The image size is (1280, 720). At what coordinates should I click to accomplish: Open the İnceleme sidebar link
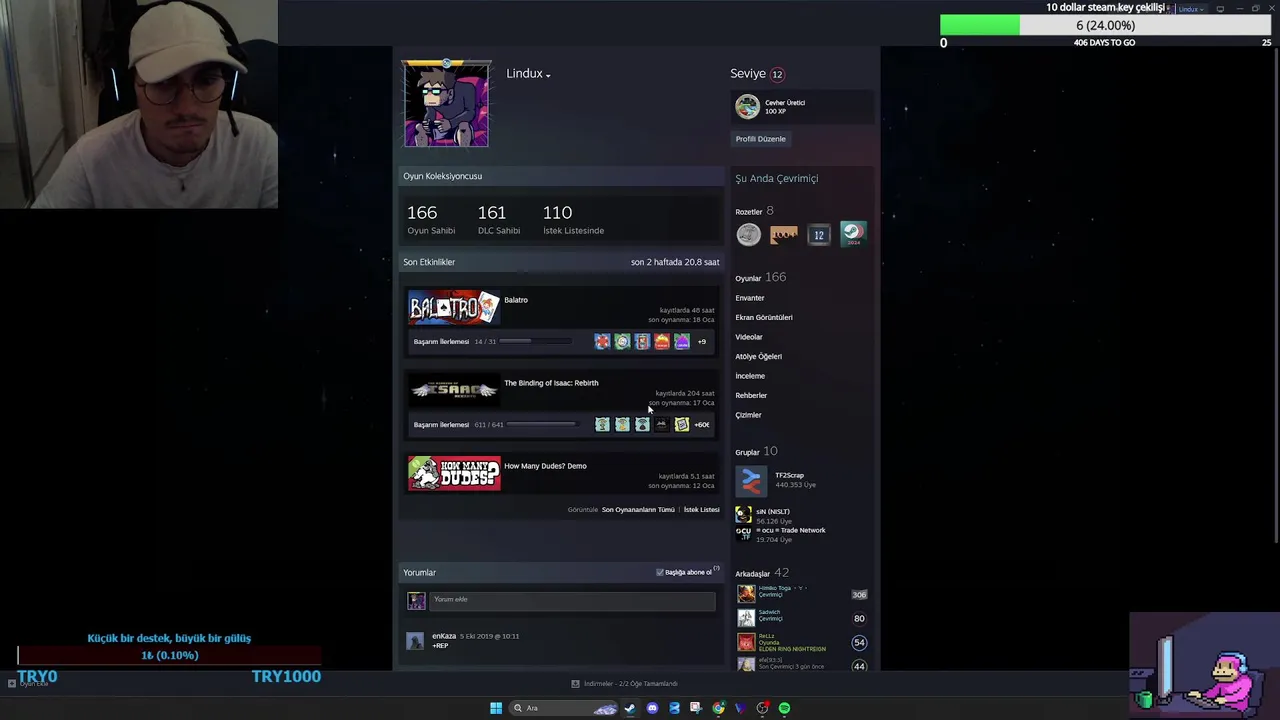[750, 376]
